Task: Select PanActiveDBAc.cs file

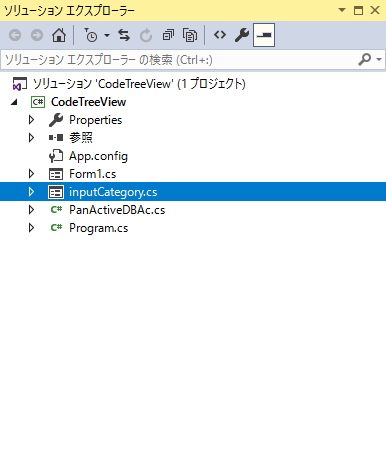Action: (117, 210)
